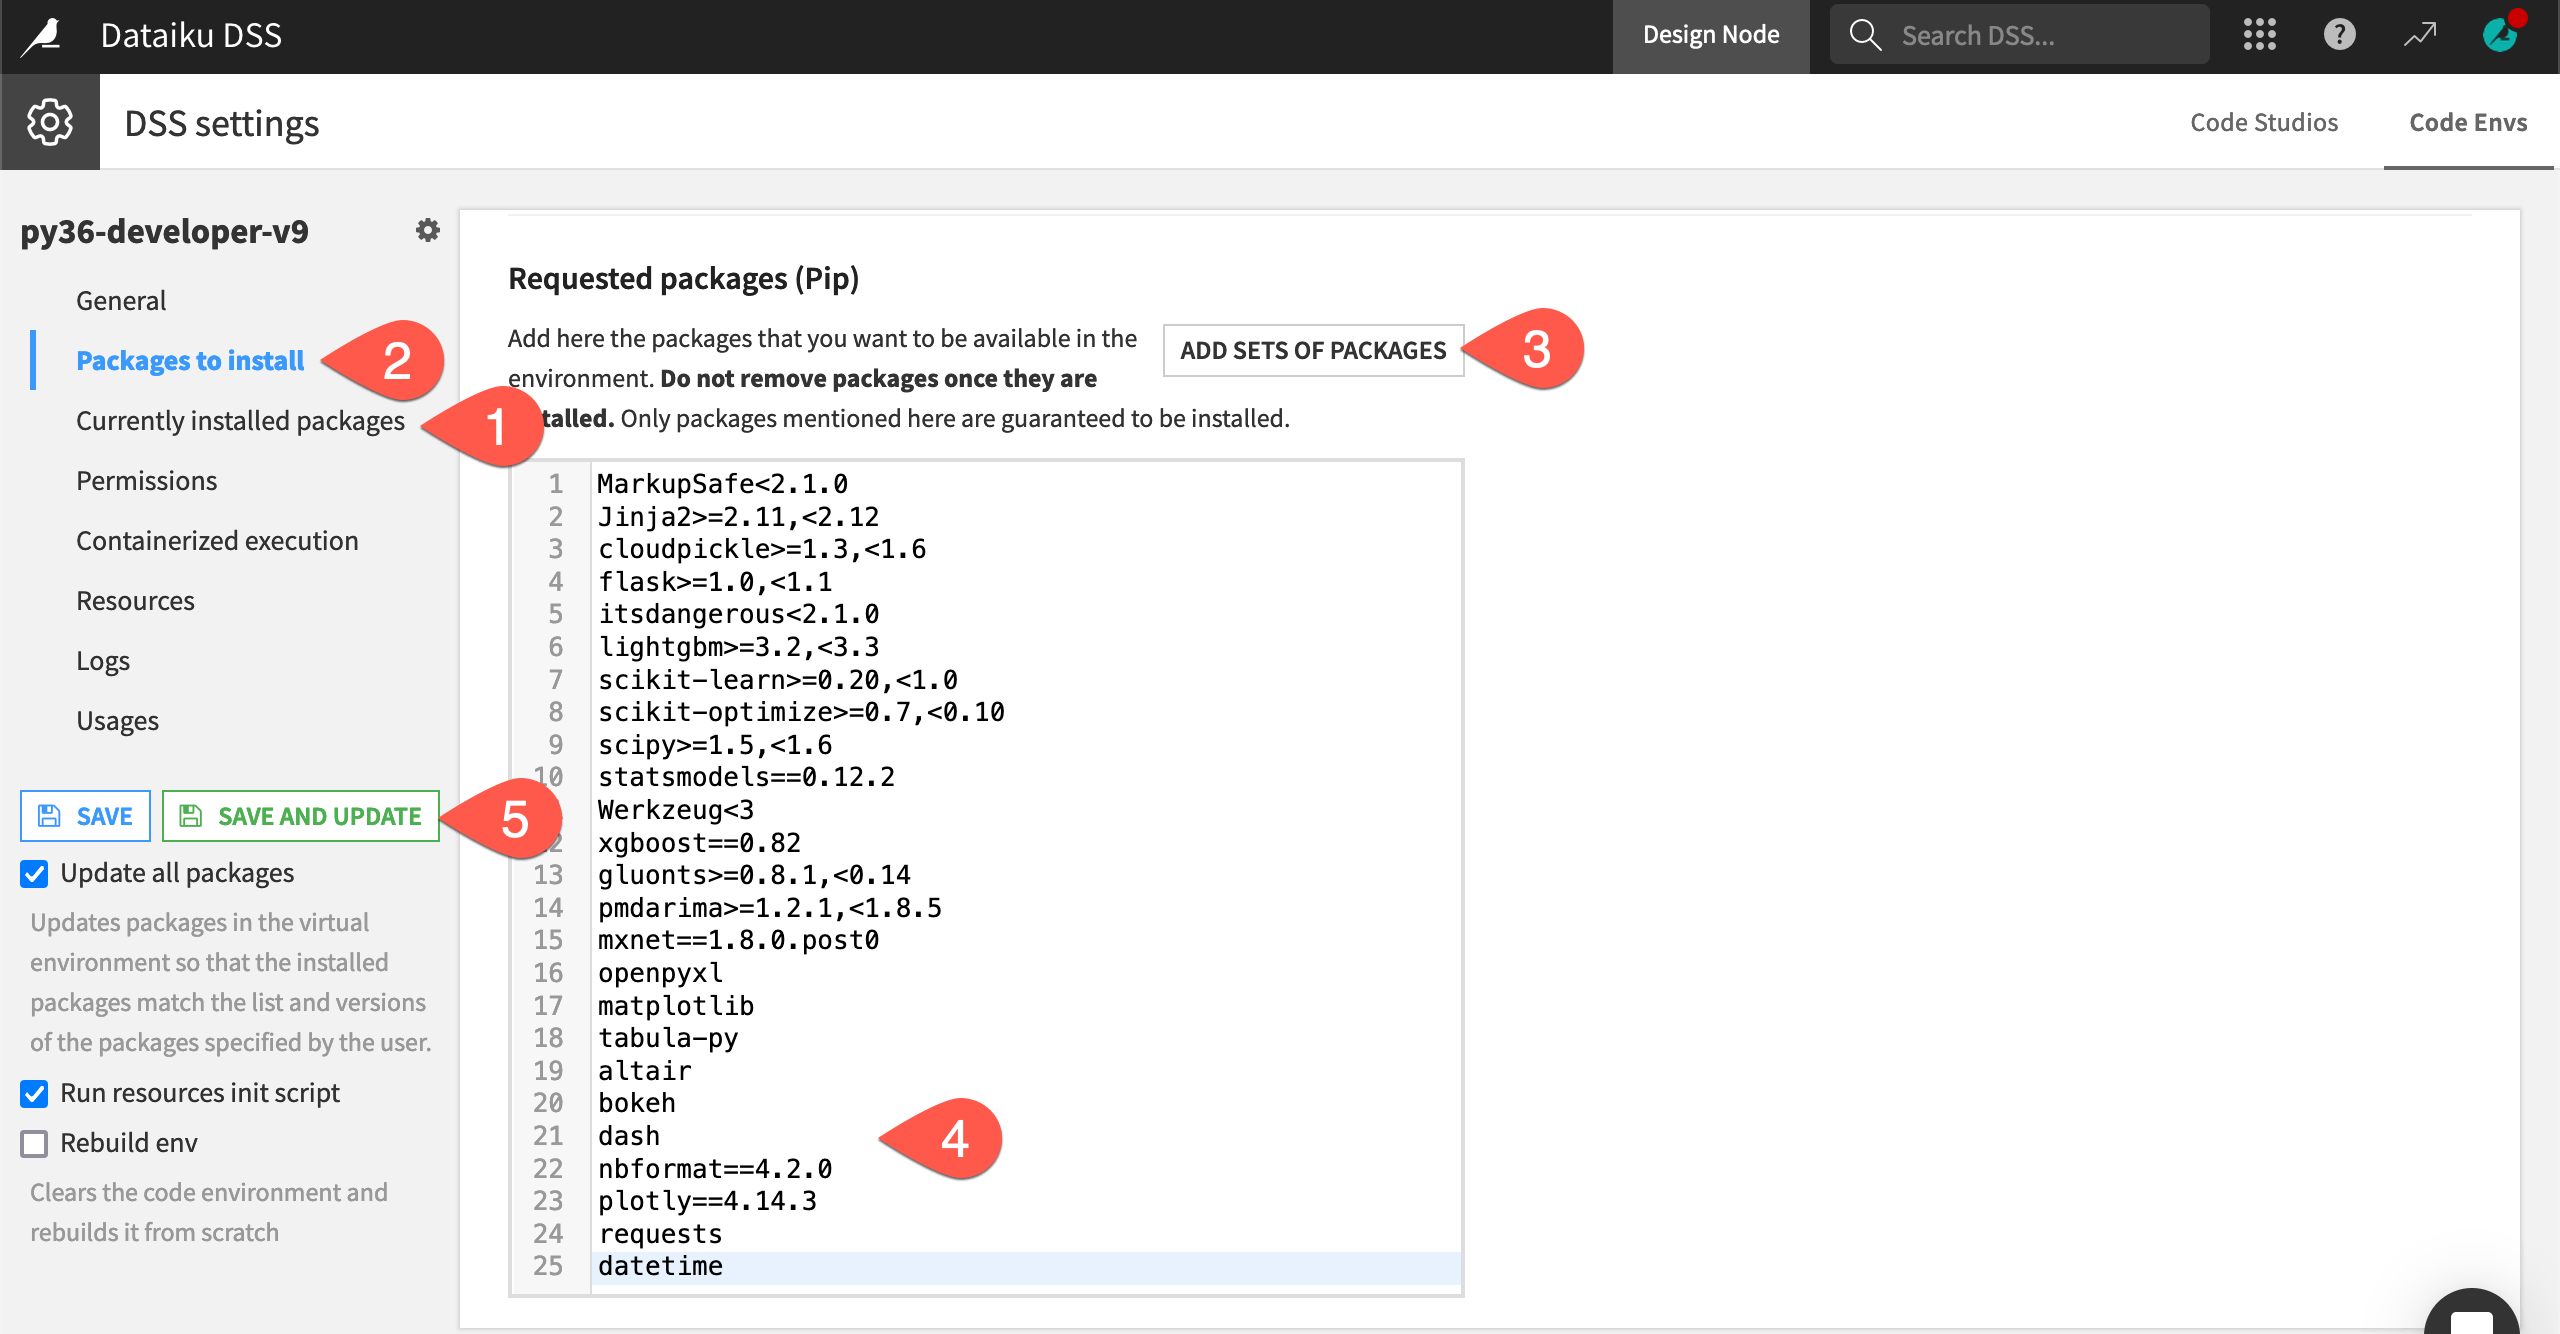Click the SAVE button

click(x=85, y=816)
